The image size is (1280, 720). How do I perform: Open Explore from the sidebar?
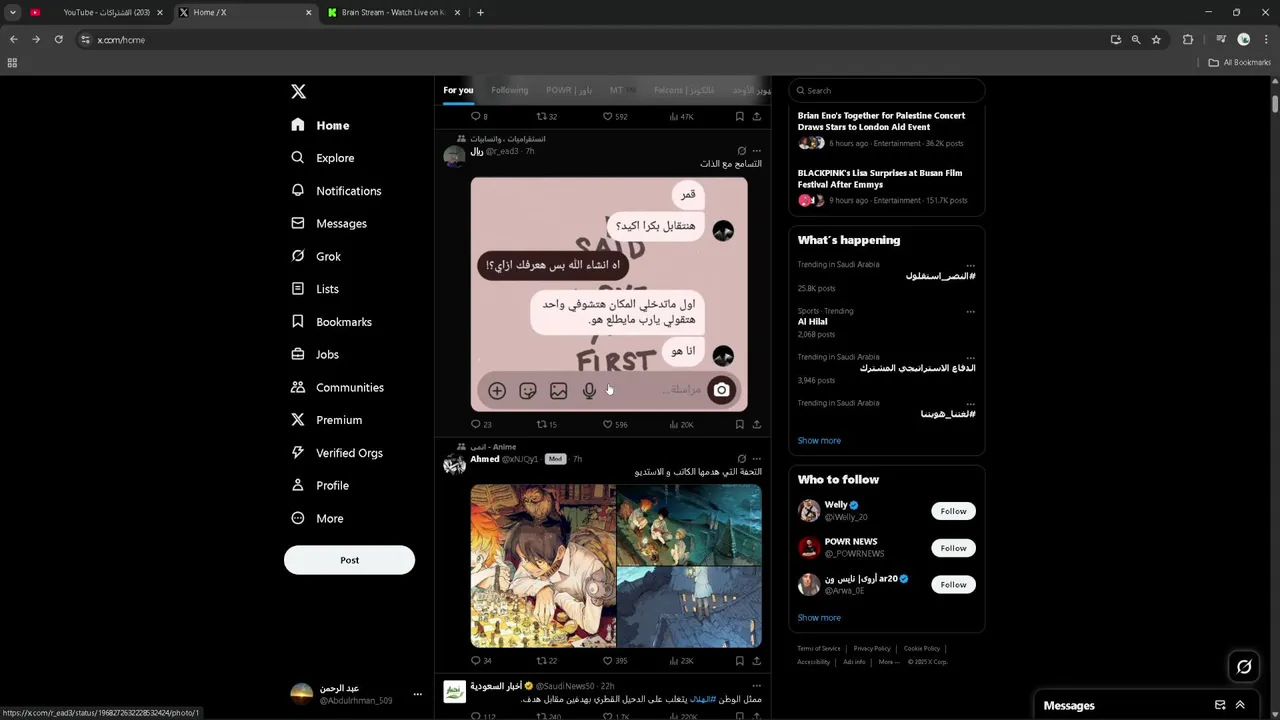click(x=323, y=158)
